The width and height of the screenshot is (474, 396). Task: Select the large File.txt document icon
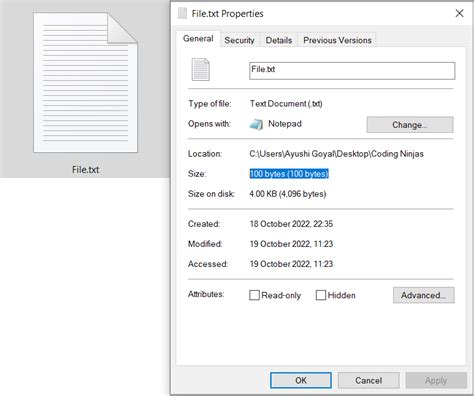85,83
